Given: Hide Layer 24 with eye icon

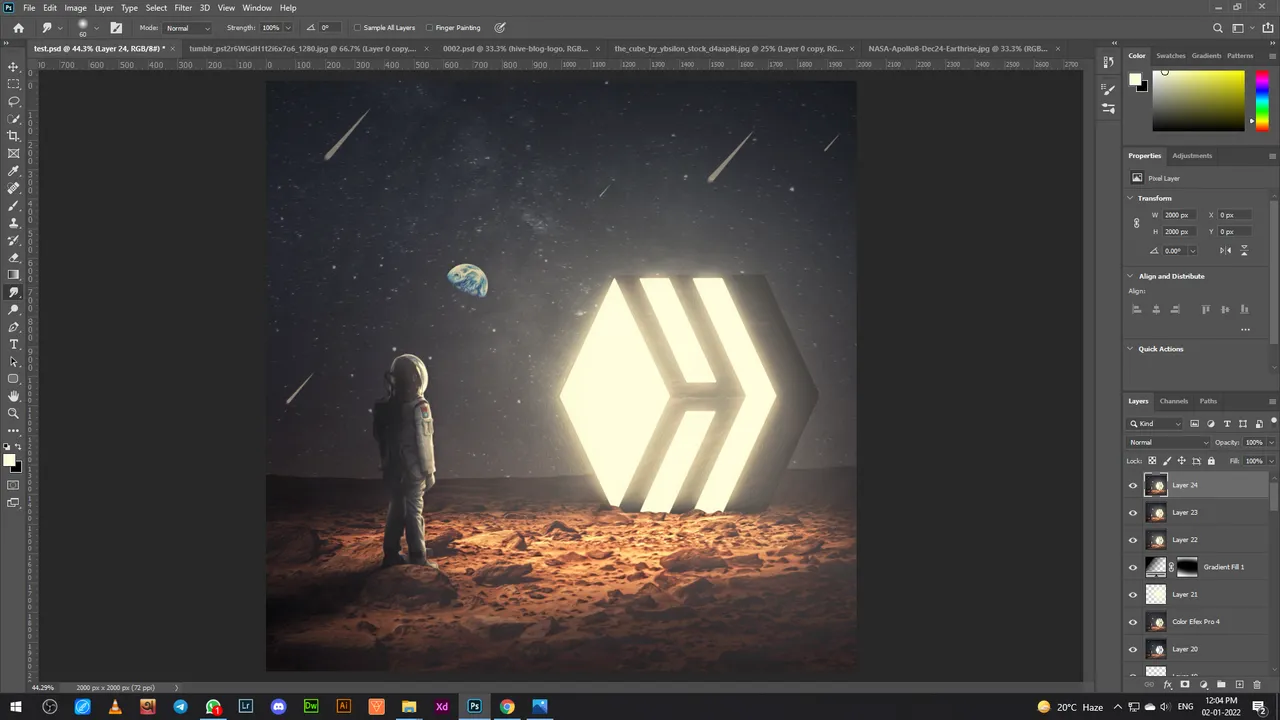Looking at the screenshot, I should pos(1133,485).
